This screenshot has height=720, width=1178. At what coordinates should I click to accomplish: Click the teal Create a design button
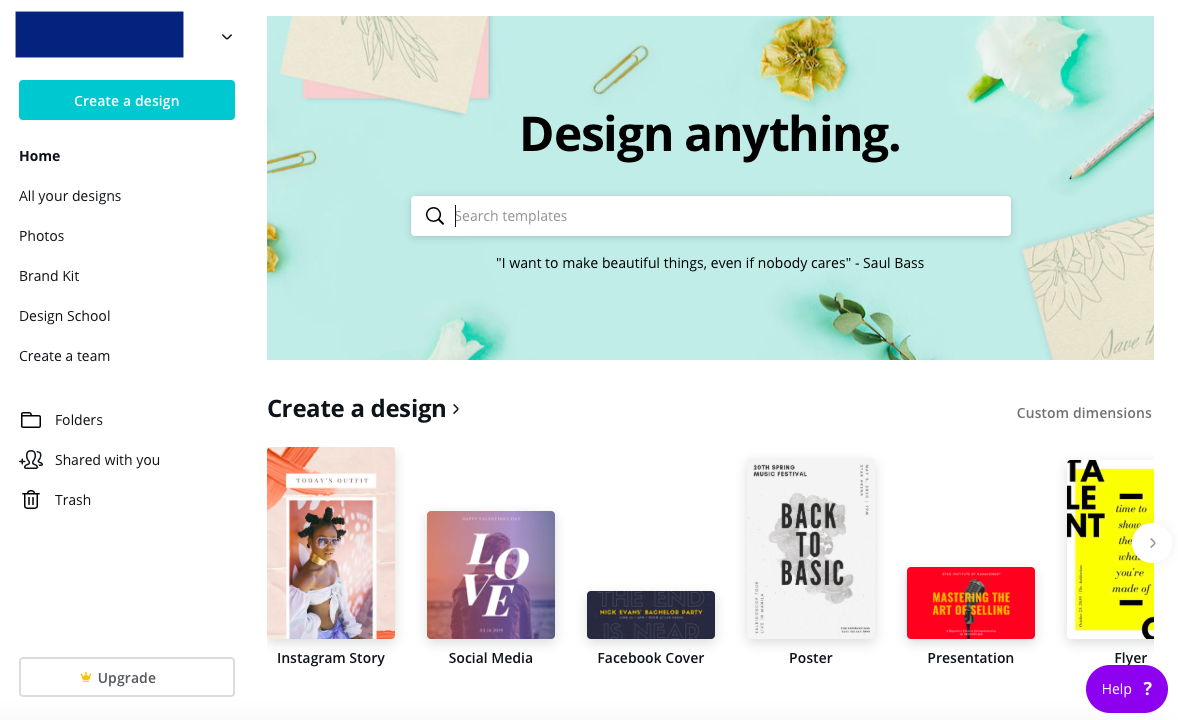tap(127, 100)
